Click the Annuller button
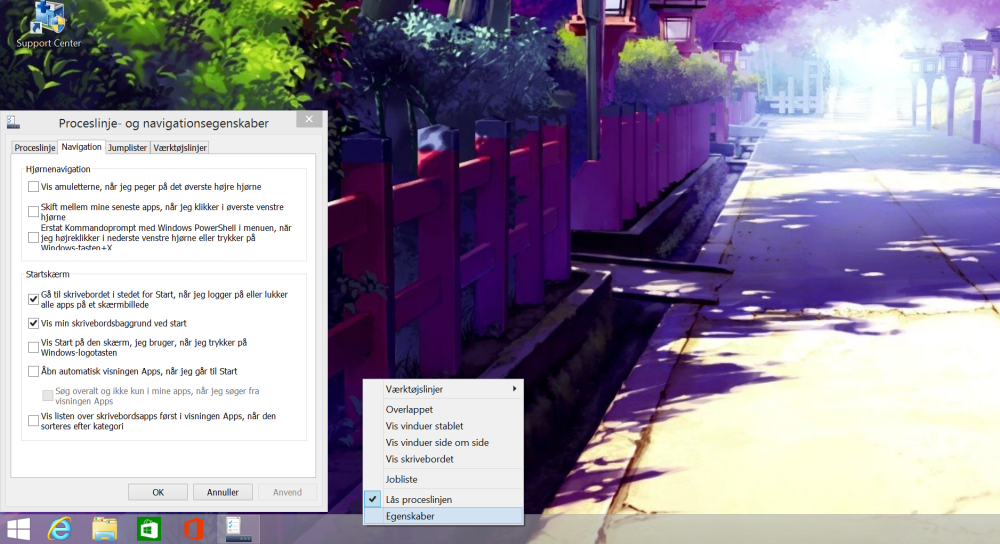The height and width of the screenshot is (544, 1000). coord(222,492)
